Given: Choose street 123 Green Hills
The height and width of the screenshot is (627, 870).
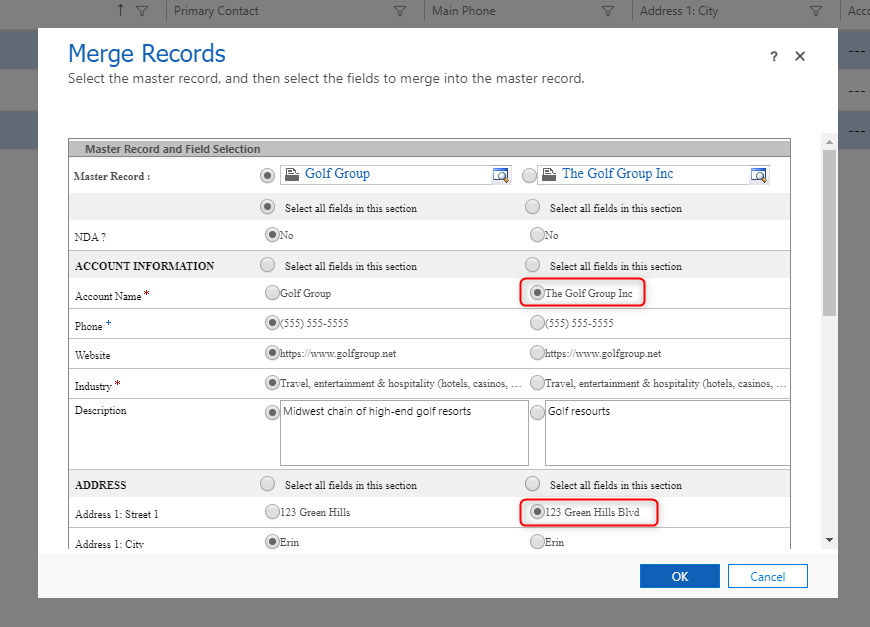Looking at the screenshot, I should 272,512.
